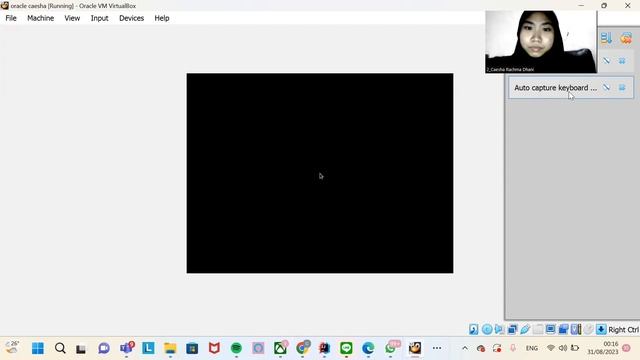Click inside the black VM display
The width and height of the screenshot is (640, 360).
tap(320, 173)
